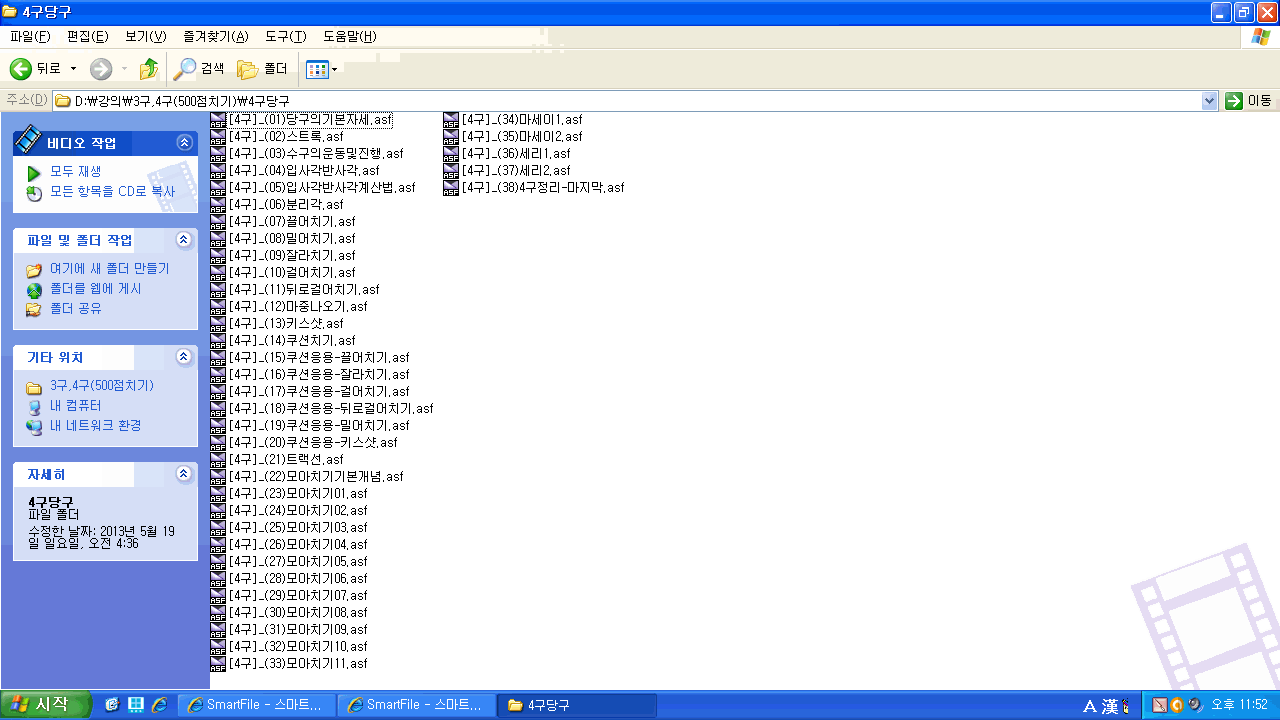This screenshot has width=1280, height=720.
Task: Open the 도구(T) menu
Action: pos(285,37)
